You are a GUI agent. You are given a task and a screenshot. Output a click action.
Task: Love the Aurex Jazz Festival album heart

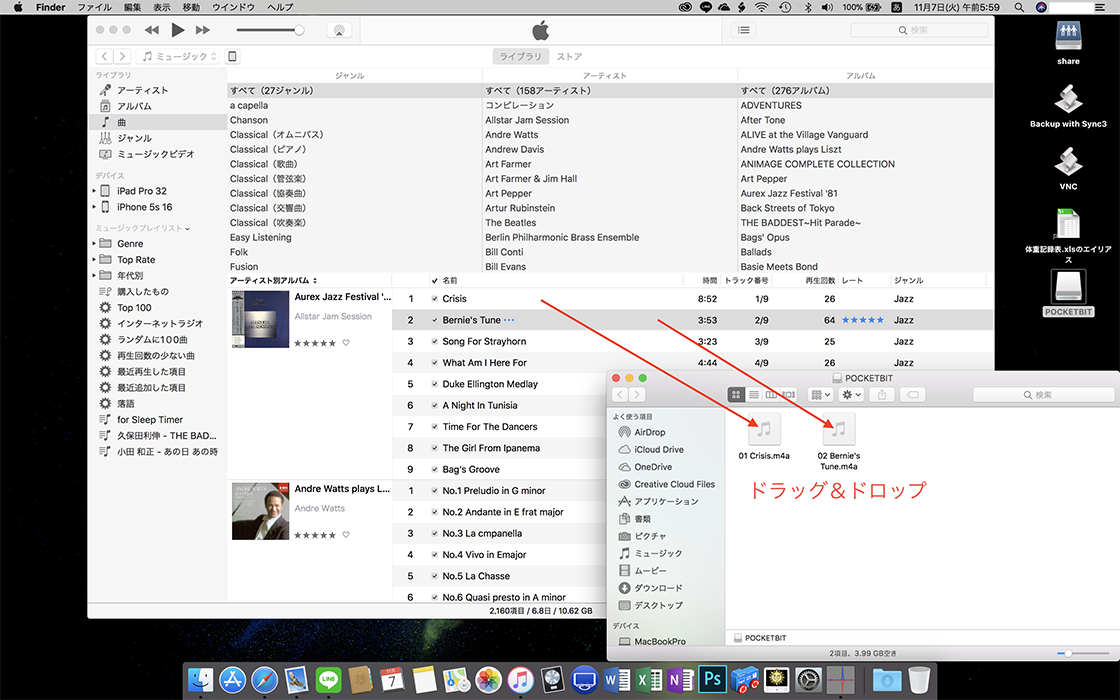click(x=346, y=343)
